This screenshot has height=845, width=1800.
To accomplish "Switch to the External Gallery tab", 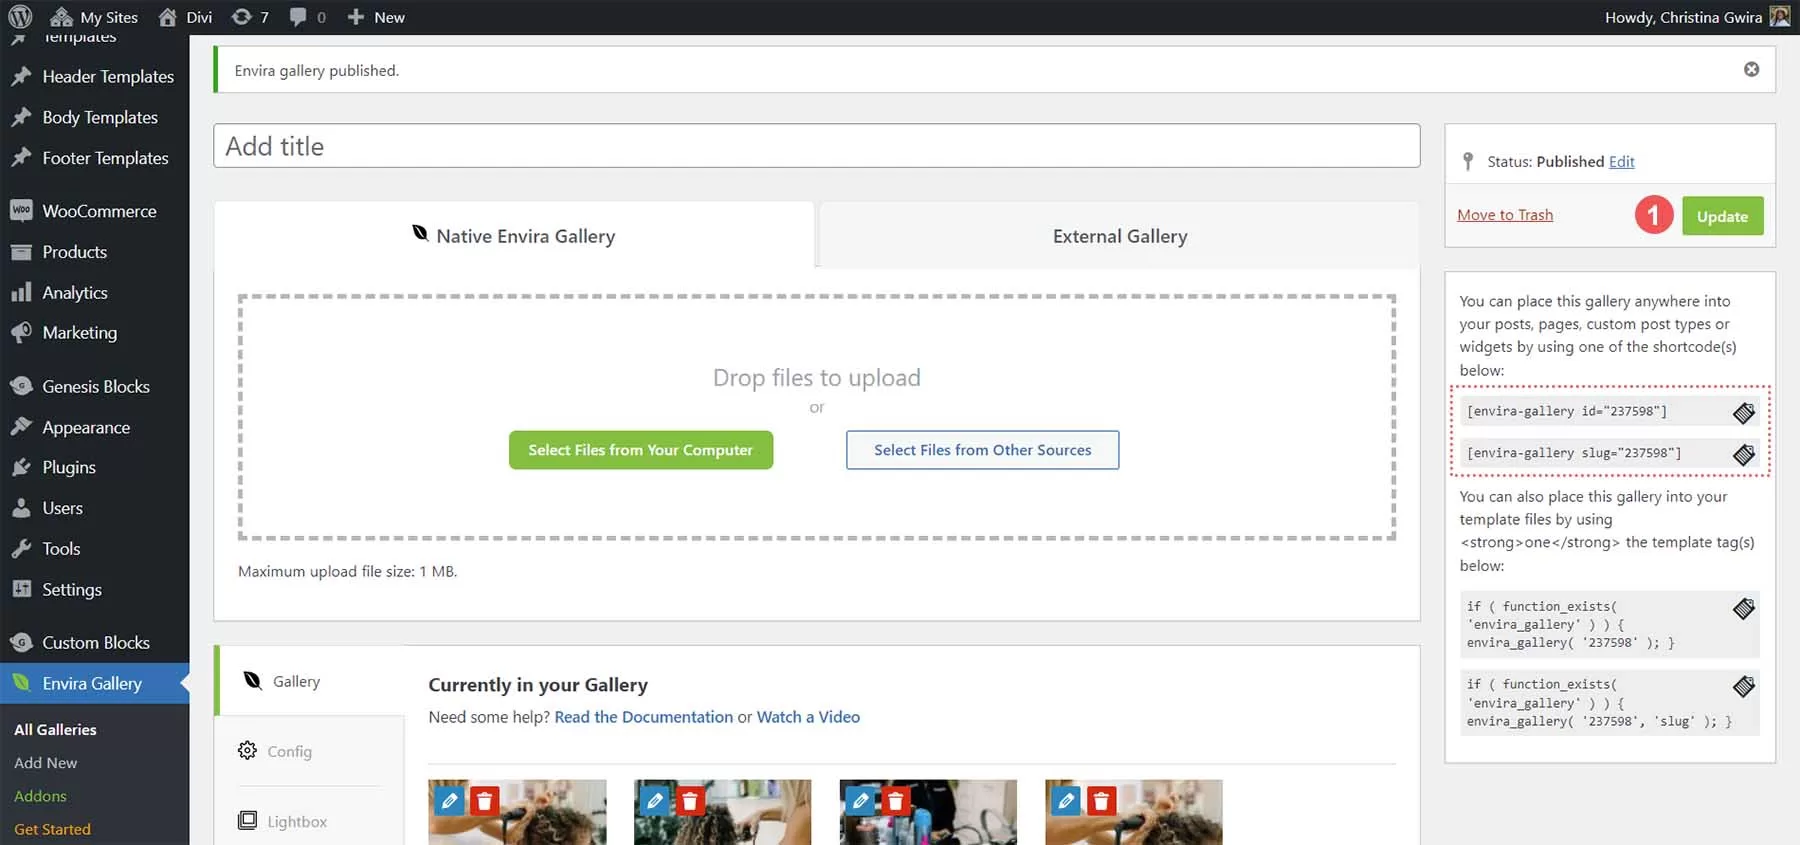I will tap(1119, 236).
